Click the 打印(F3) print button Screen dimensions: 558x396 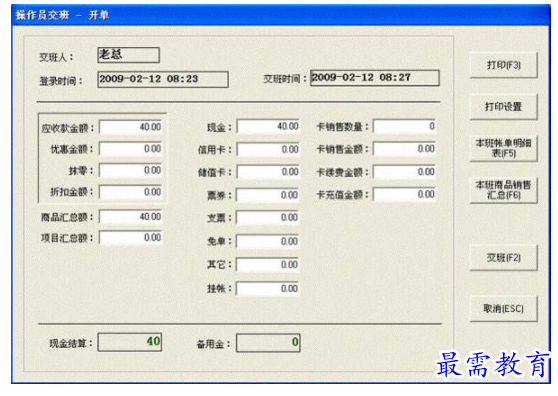pos(503,65)
